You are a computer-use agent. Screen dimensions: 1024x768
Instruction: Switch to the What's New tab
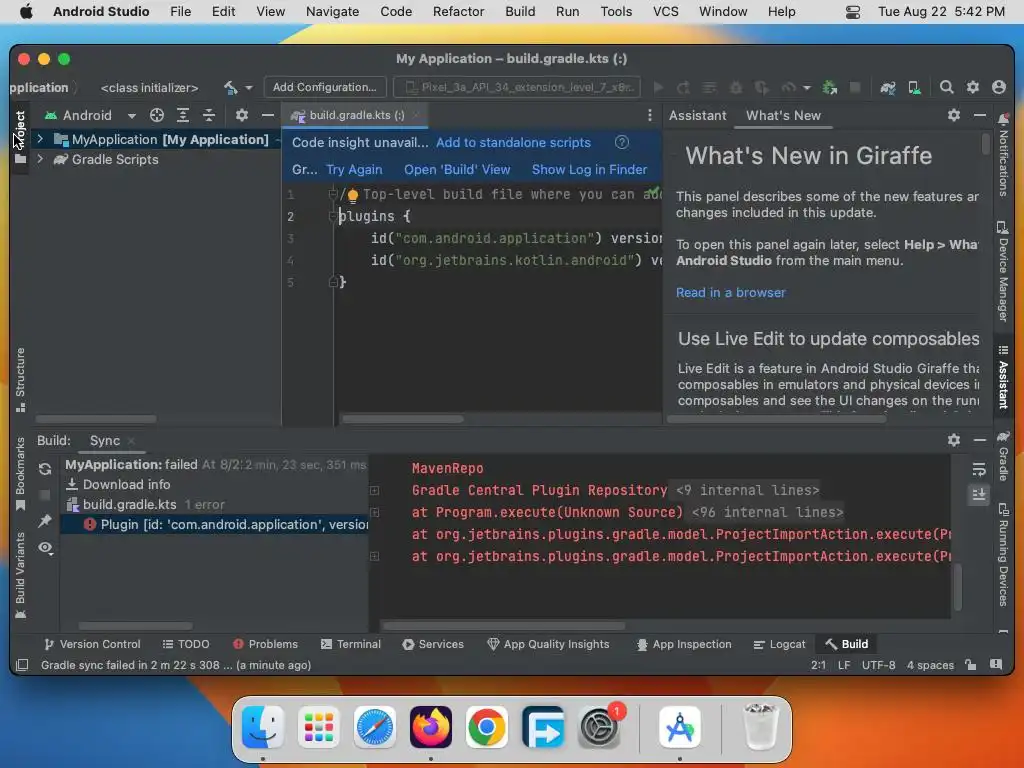pos(783,116)
